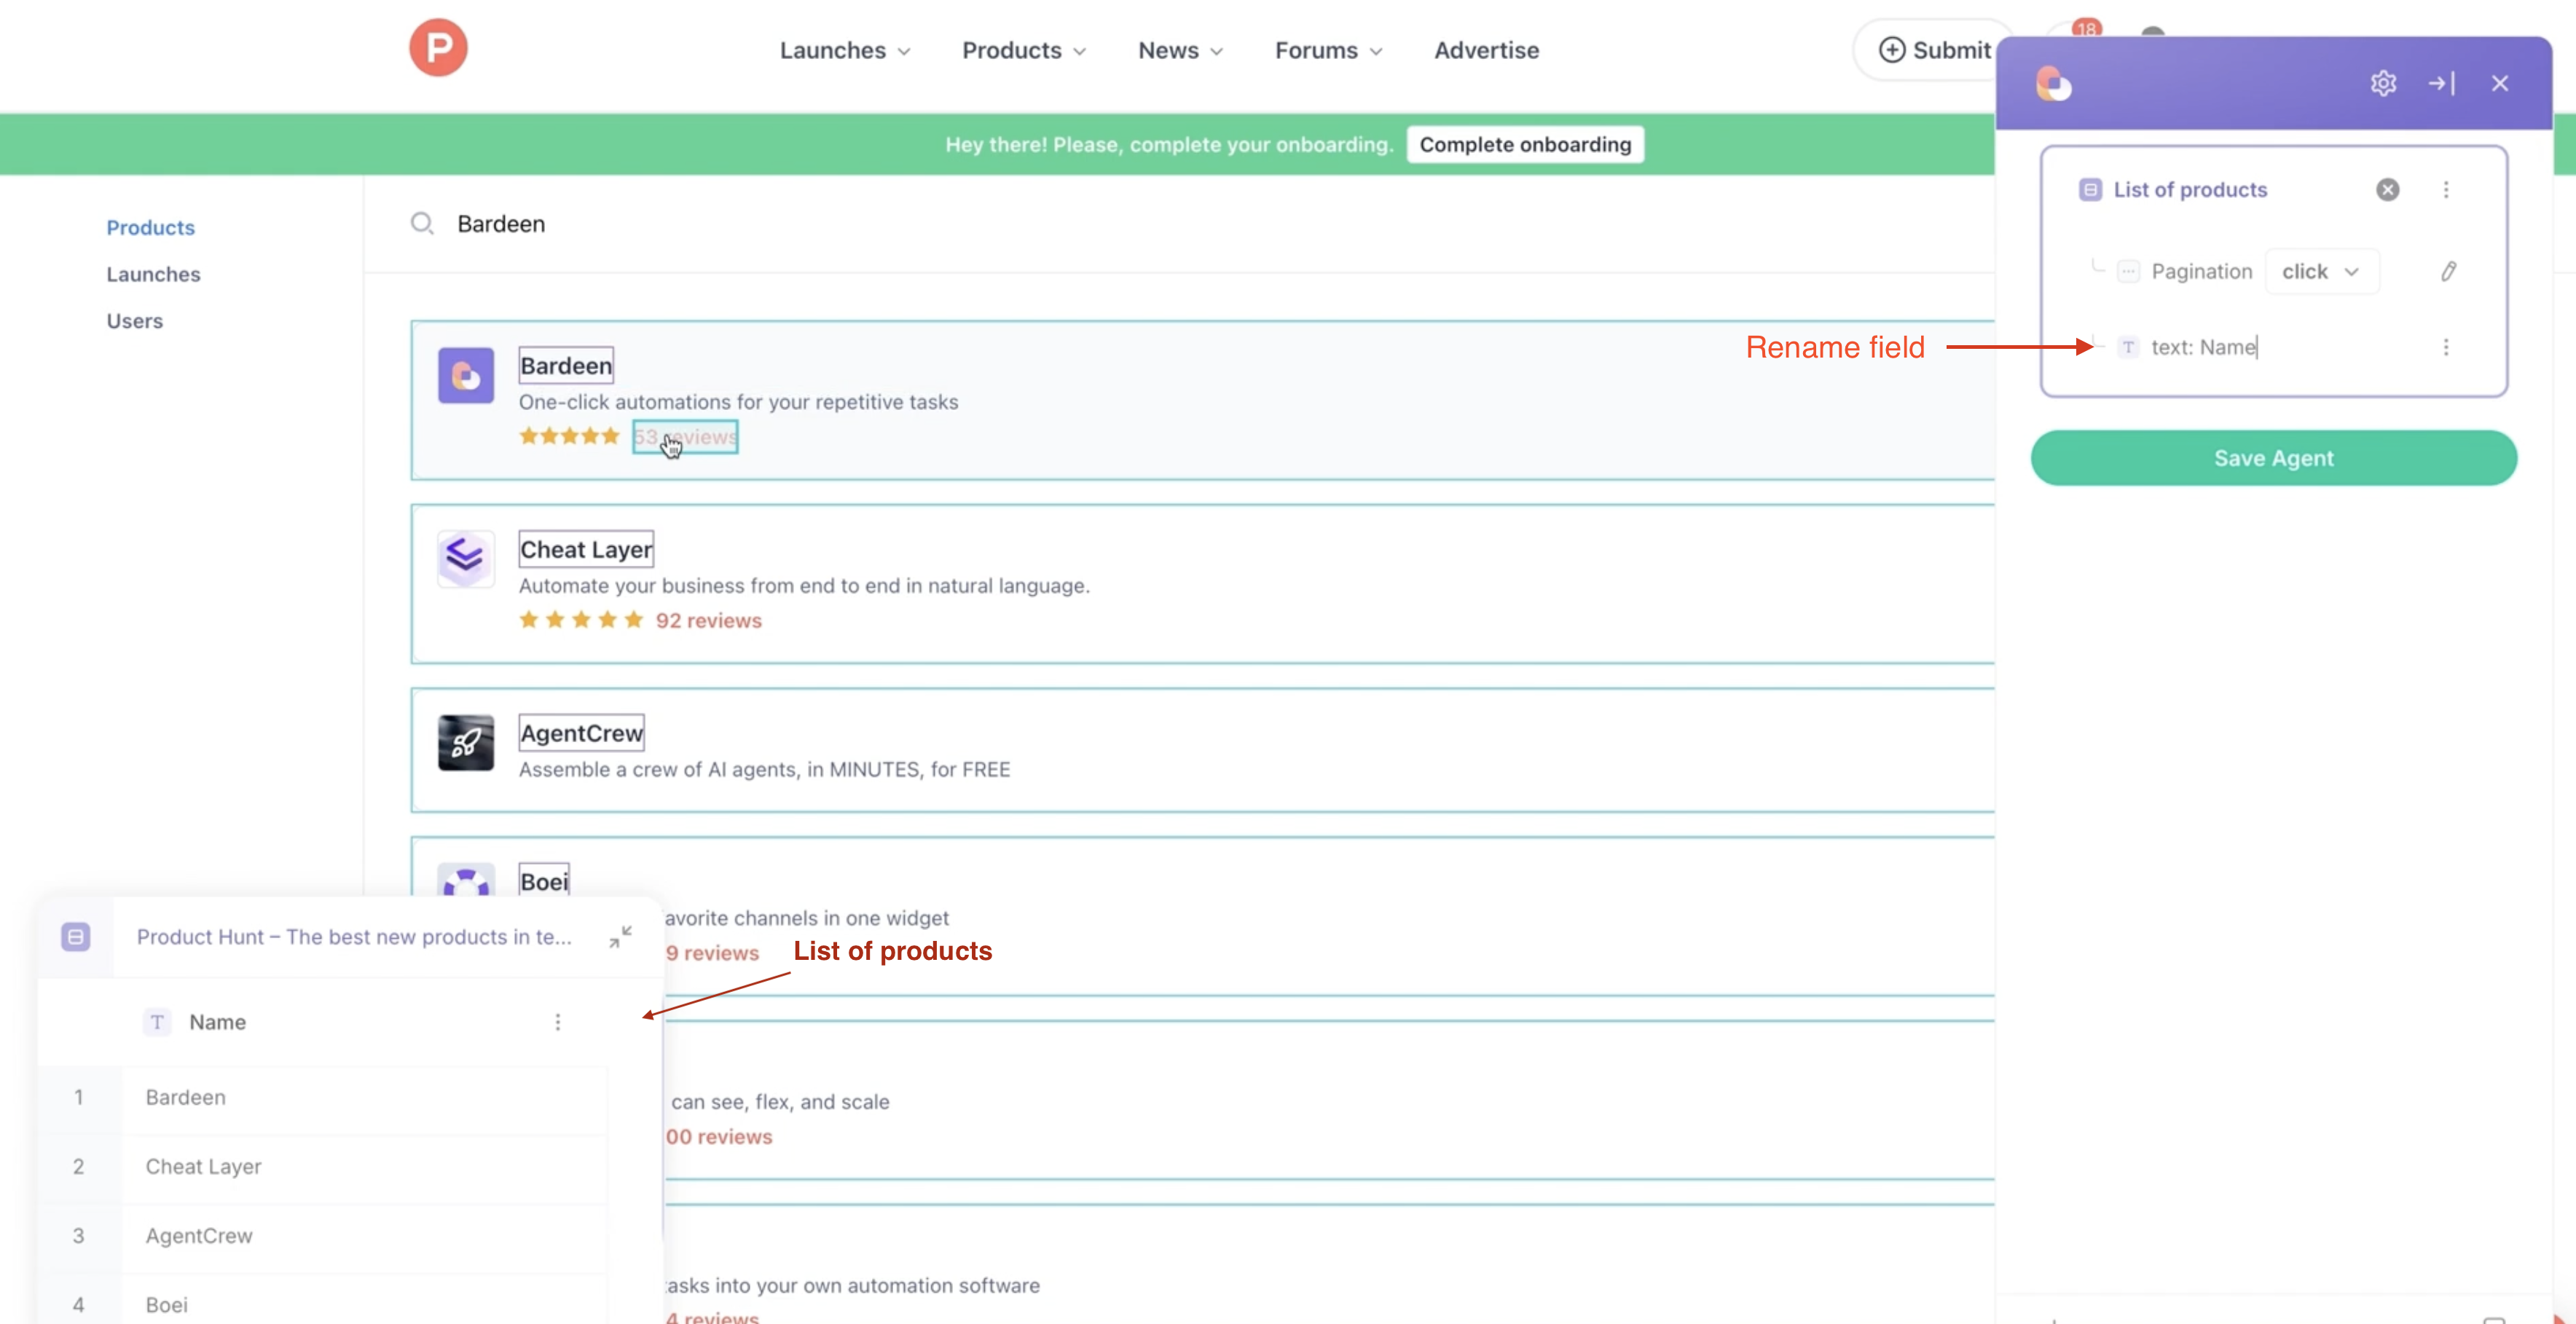The image size is (2576, 1324).
Task: Open notifications badge showing 18
Action: tap(2086, 28)
